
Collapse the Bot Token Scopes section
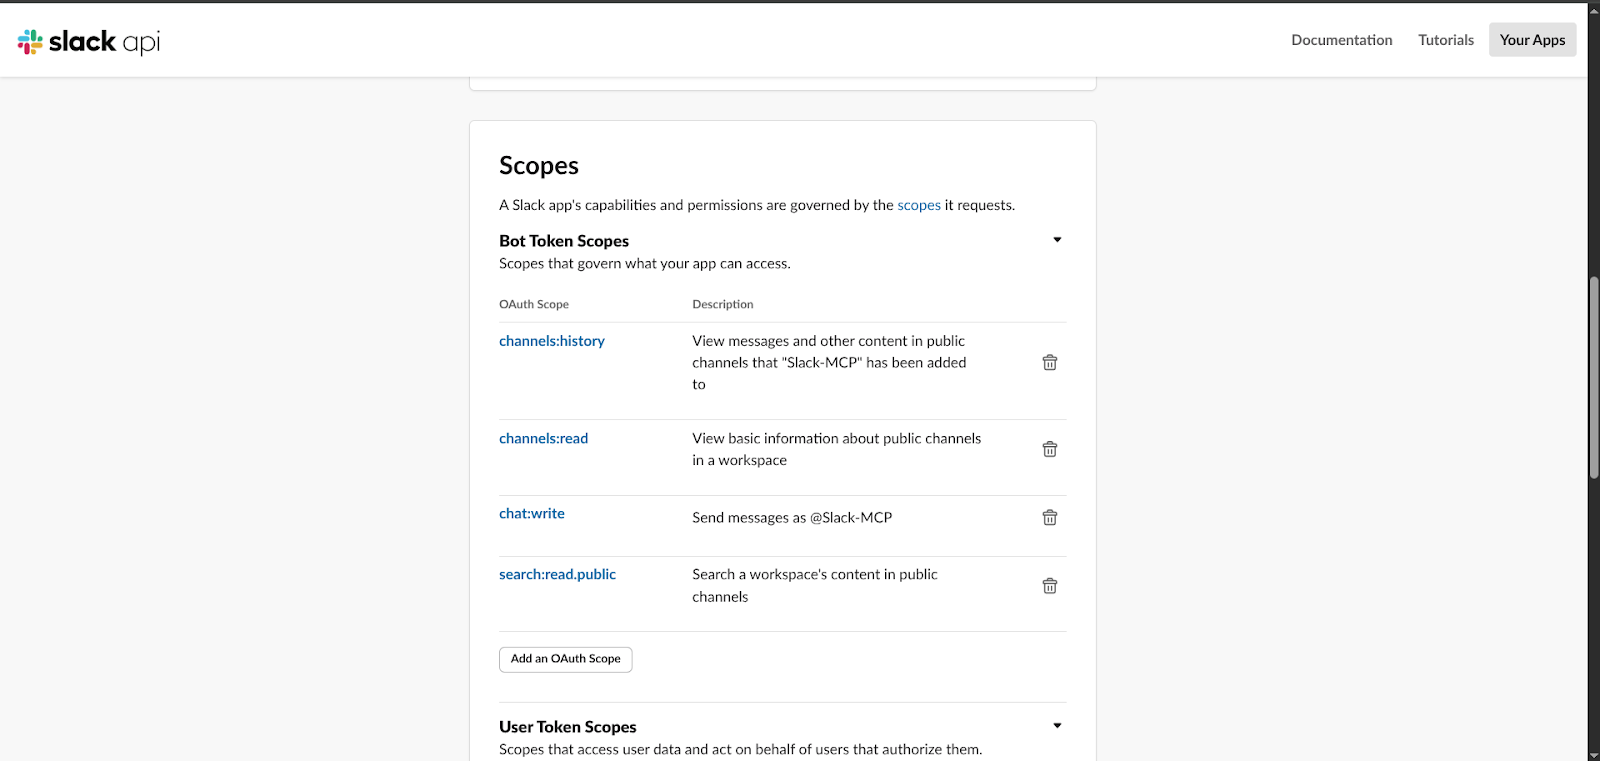coord(1057,240)
